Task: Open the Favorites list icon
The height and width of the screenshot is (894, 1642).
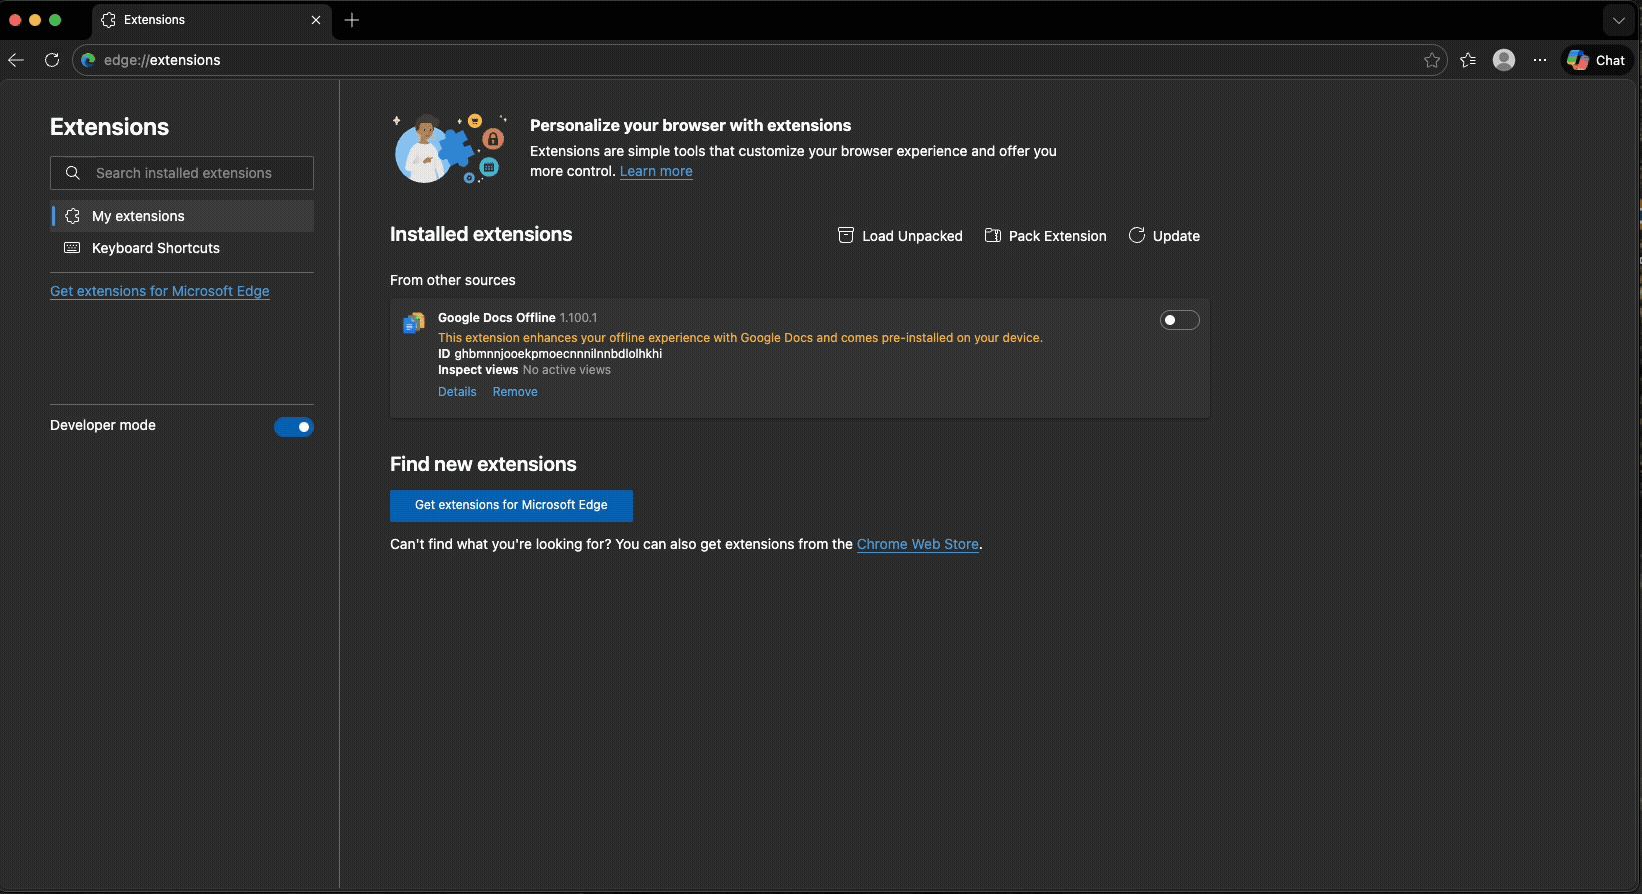Action: pos(1468,60)
